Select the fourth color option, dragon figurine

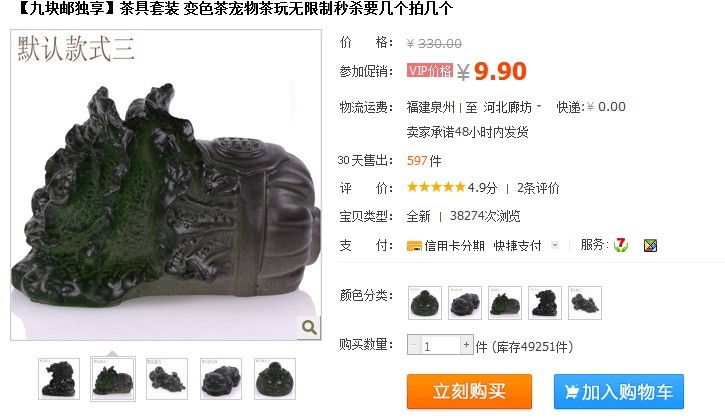[x=545, y=303]
